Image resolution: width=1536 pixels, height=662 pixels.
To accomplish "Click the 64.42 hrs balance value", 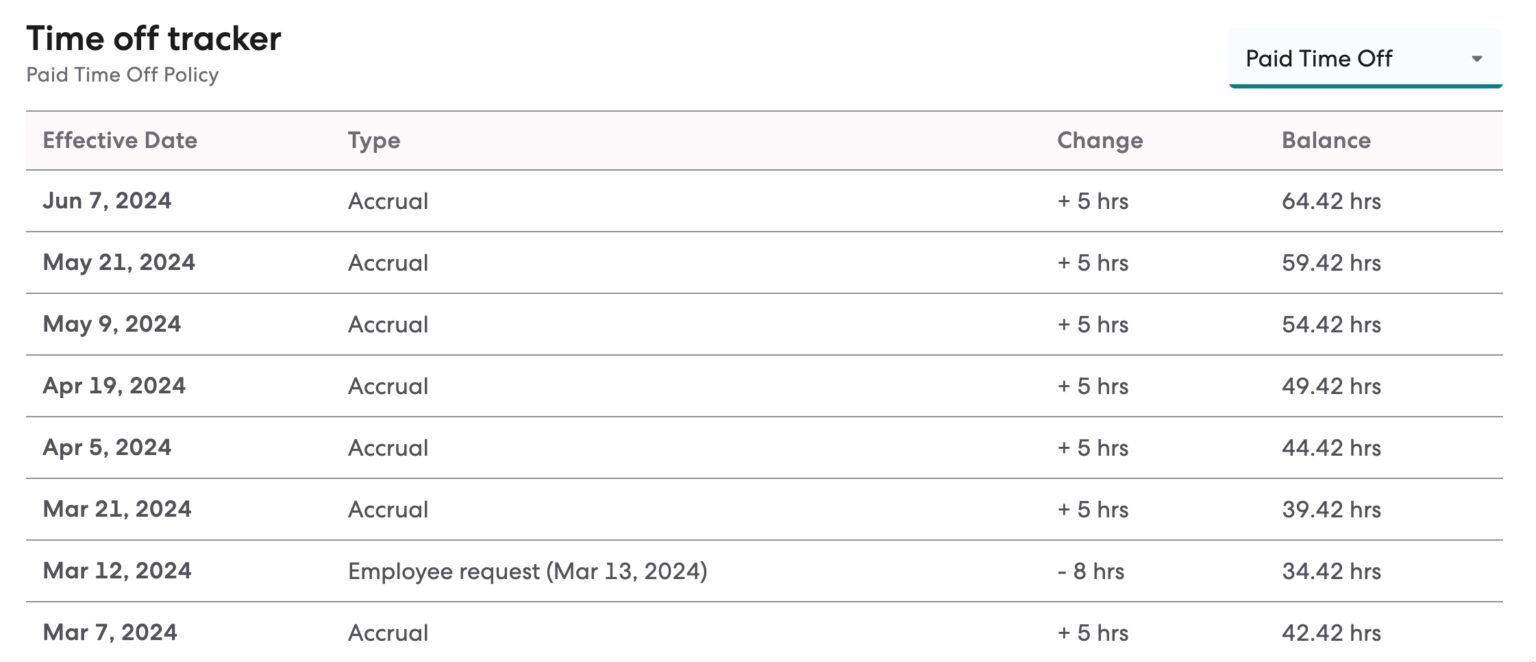I will point(1331,201).
